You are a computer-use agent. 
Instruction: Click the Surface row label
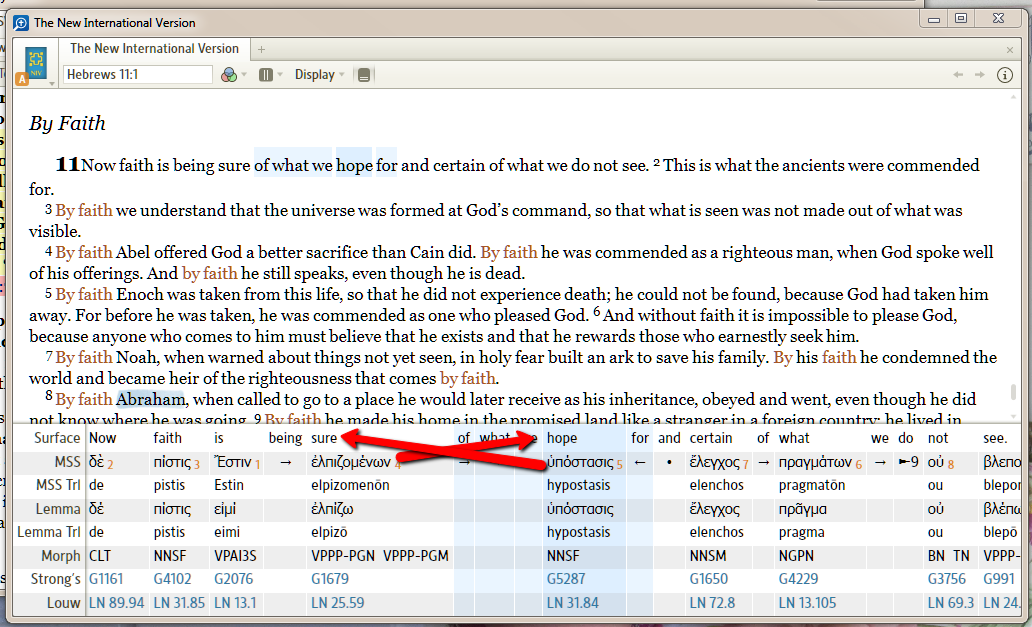coord(57,438)
